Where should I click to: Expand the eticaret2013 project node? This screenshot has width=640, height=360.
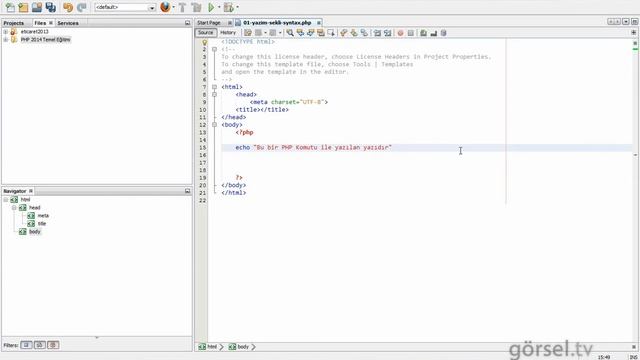tap(6, 31)
